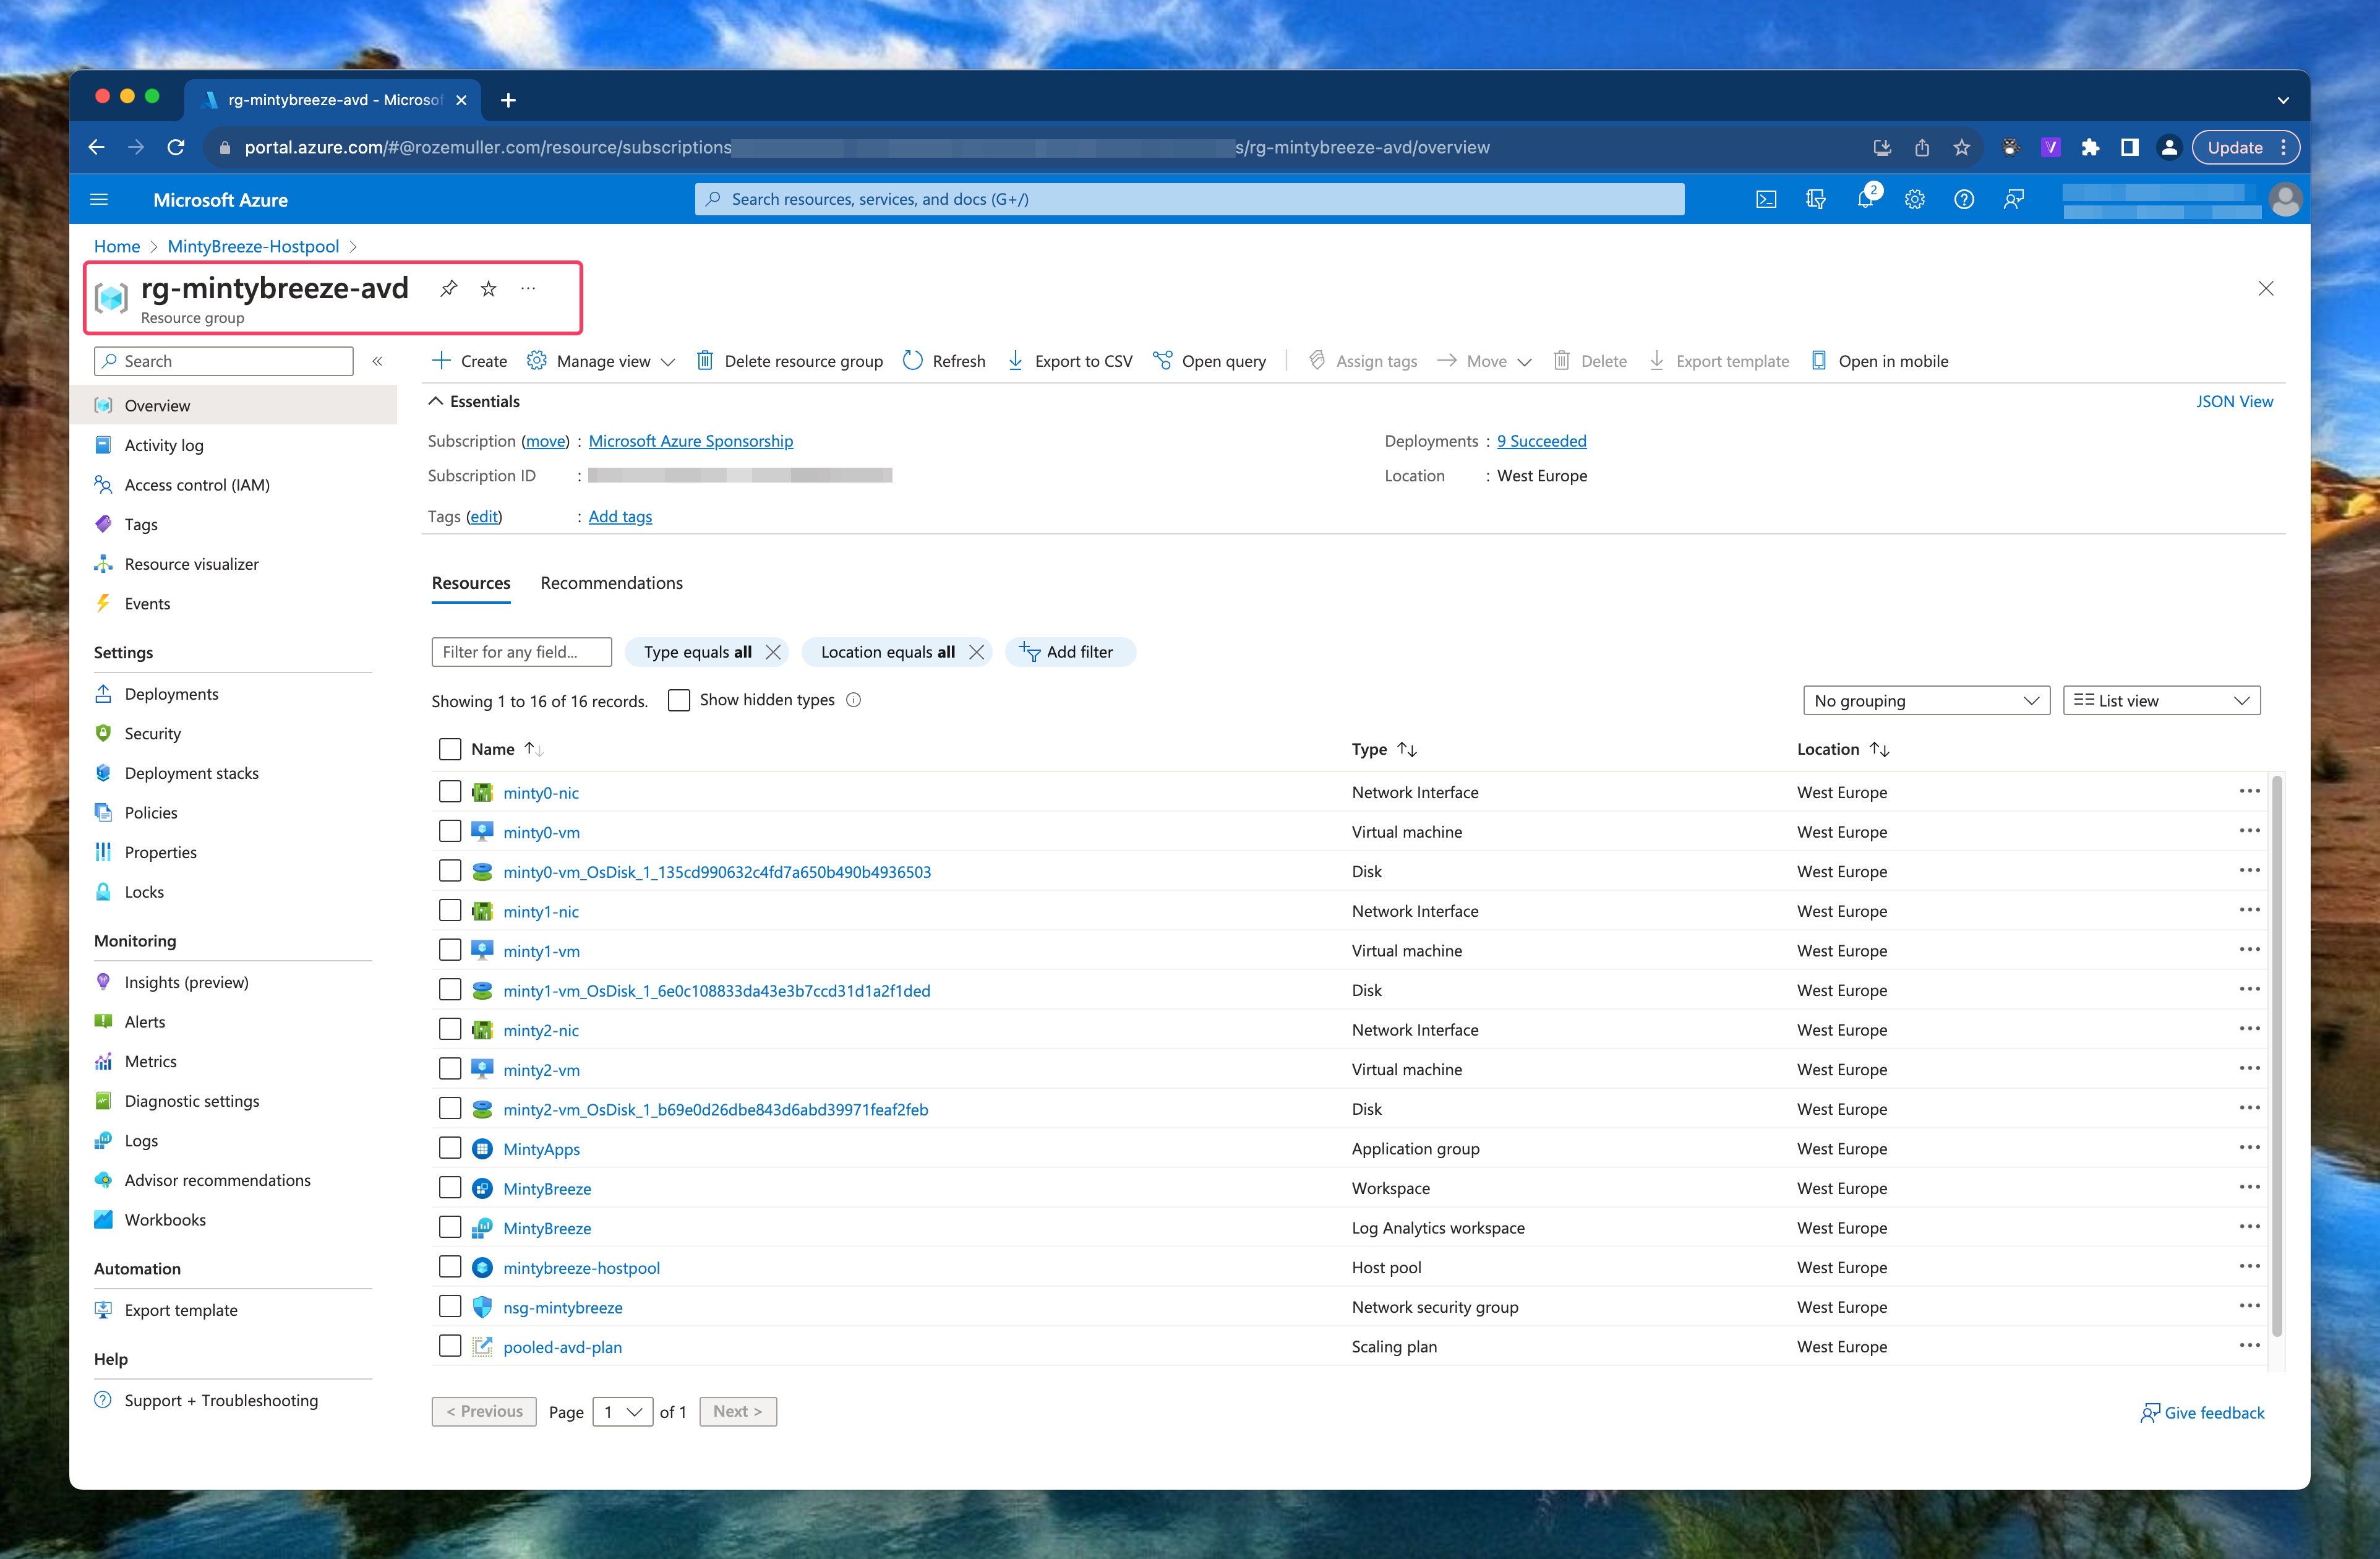Screen dimensions: 2380x1559
Task: Expand the Manage view dropdown
Action: click(601, 361)
